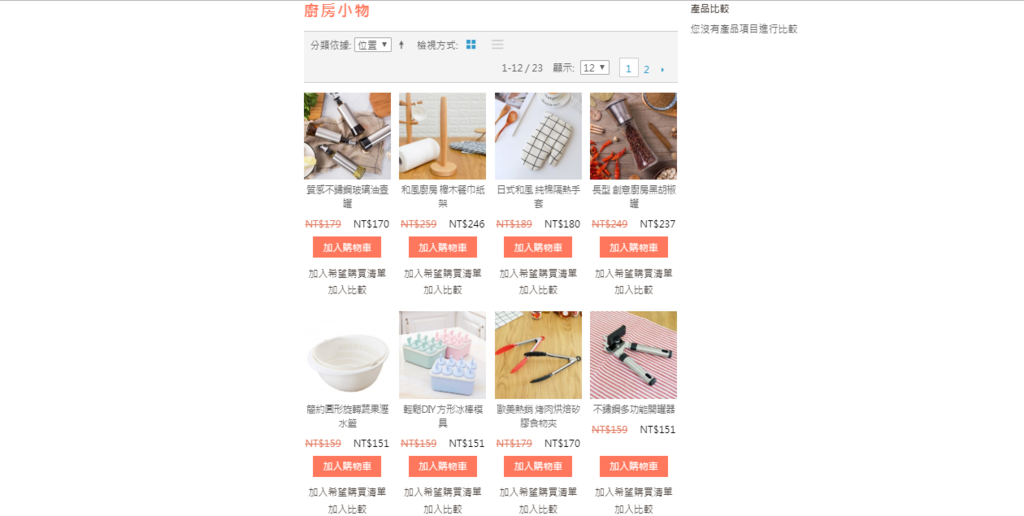The width and height of the screenshot is (1024, 516).
Task: Toggle sort direction arrow
Action: coord(401,45)
